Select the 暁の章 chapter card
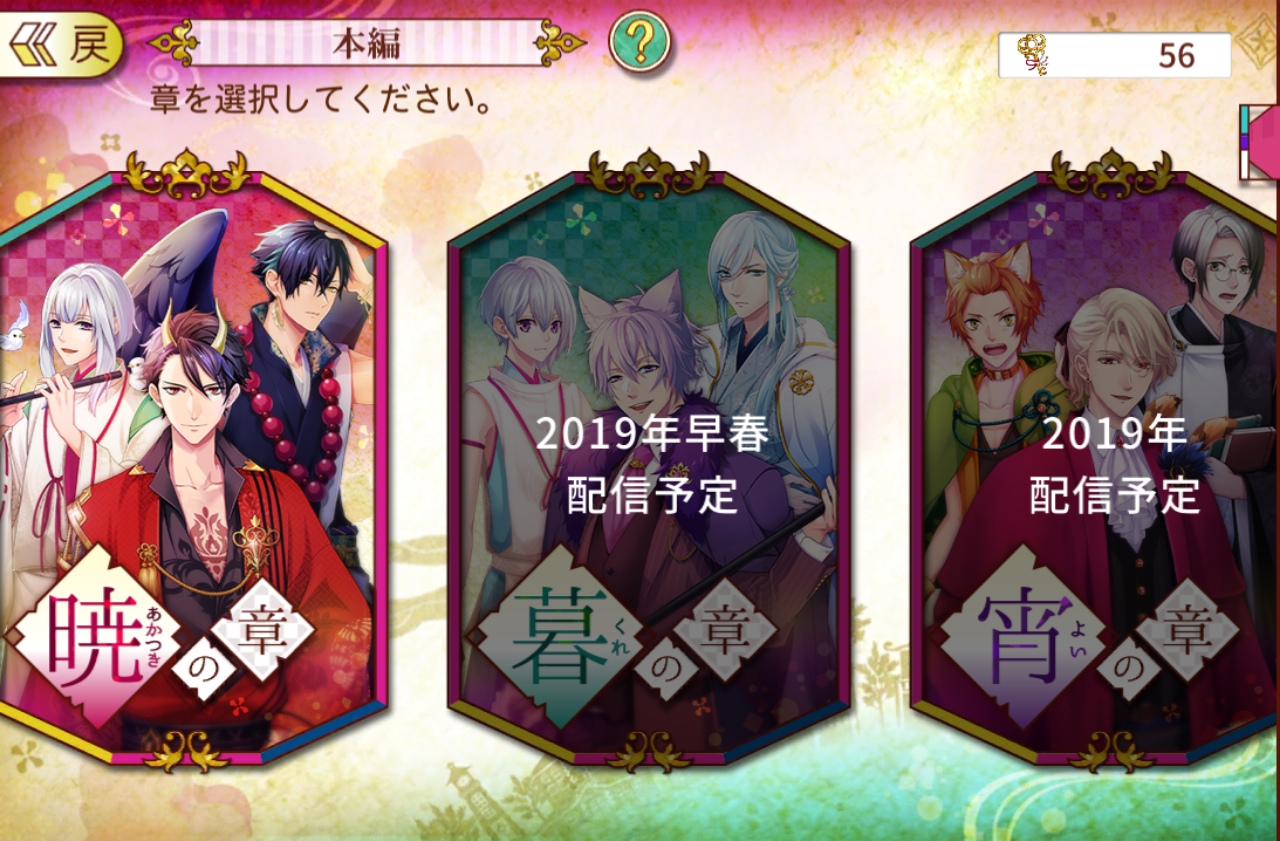 pyautogui.click(x=188, y=460)
